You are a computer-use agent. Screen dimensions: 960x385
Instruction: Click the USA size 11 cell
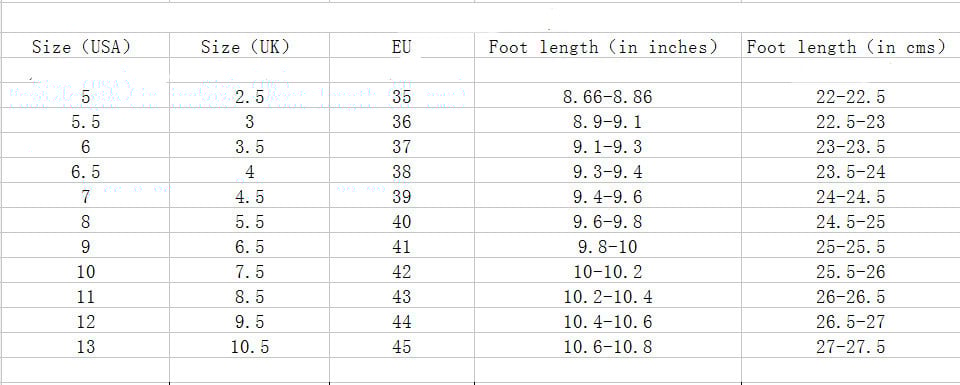[85, 296]
